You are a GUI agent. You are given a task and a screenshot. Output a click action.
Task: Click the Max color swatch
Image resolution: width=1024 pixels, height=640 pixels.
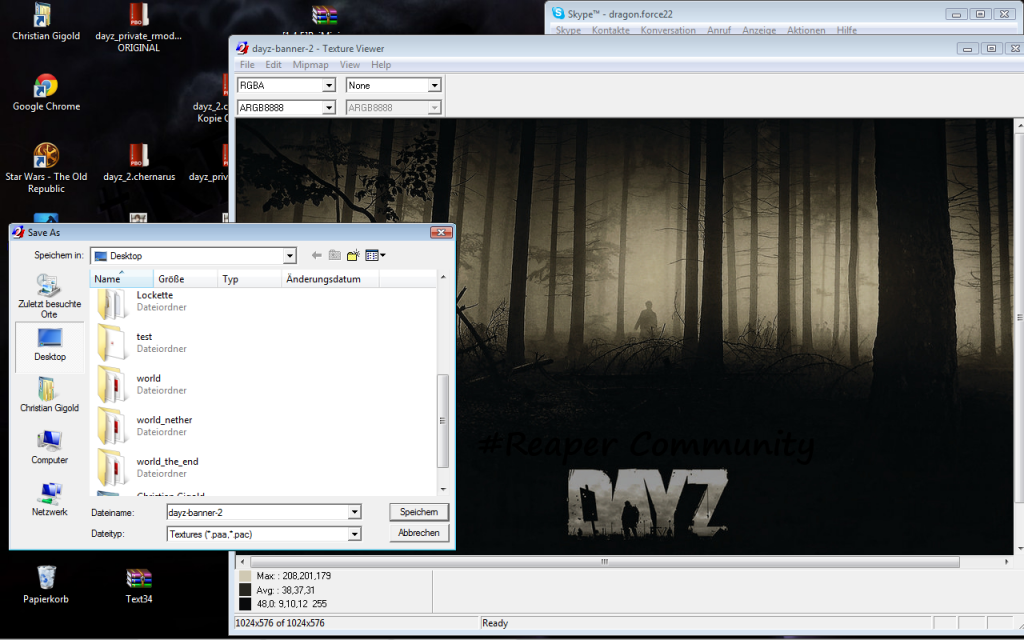pyautogui.click(x=245, y=576)
